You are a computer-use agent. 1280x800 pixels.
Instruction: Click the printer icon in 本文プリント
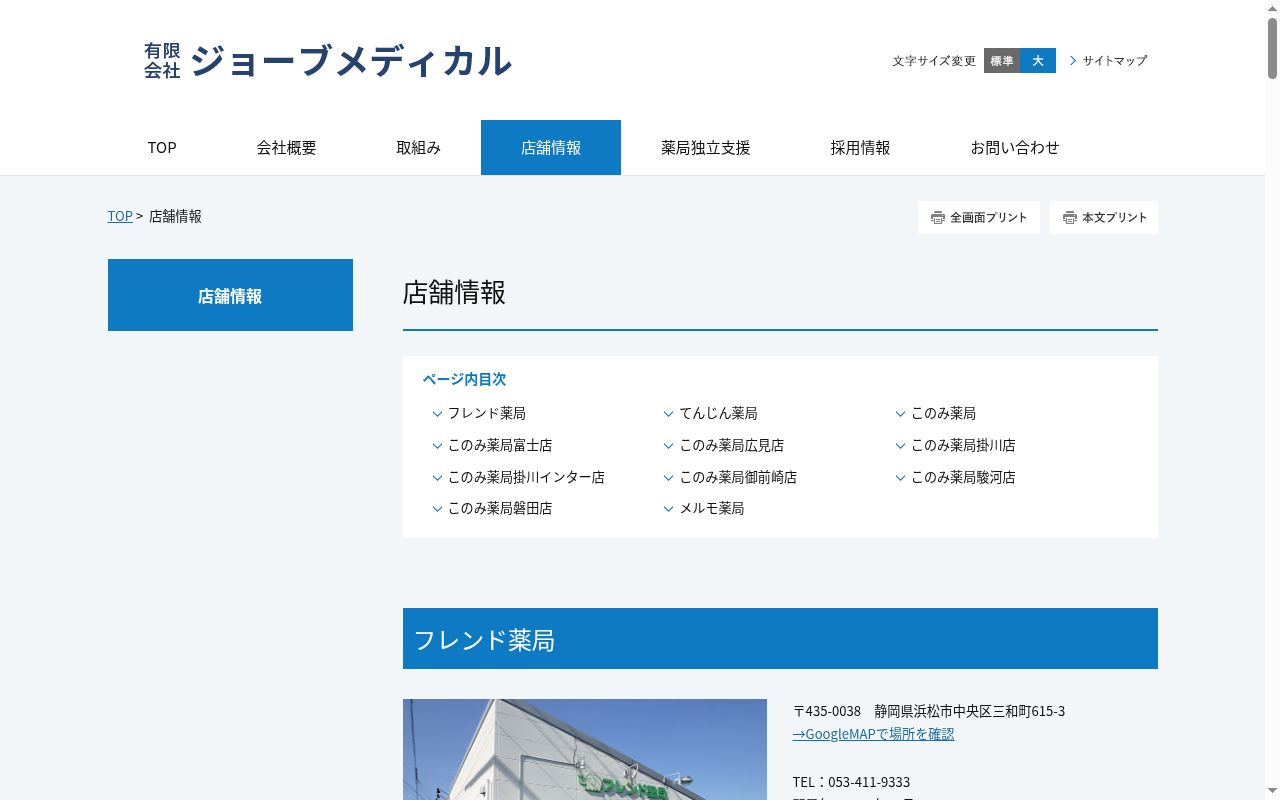point(1069,217)
